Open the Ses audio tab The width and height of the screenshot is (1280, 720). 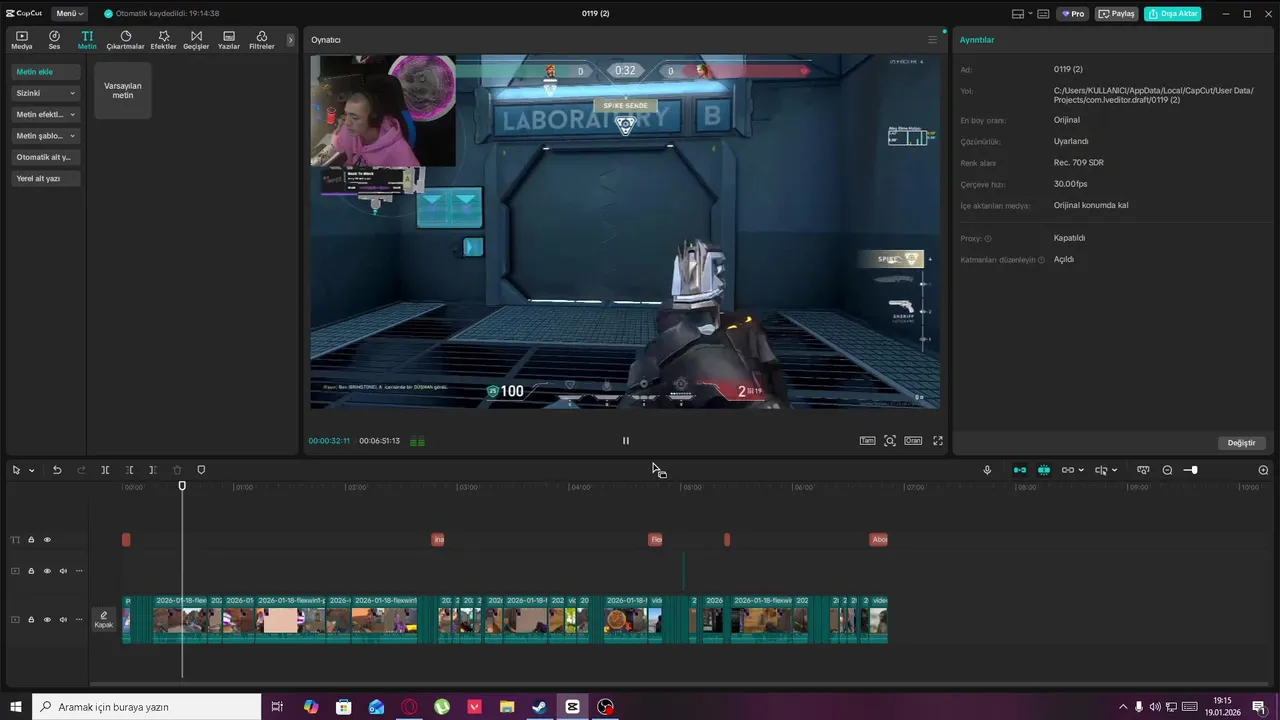tap(54, 40)
